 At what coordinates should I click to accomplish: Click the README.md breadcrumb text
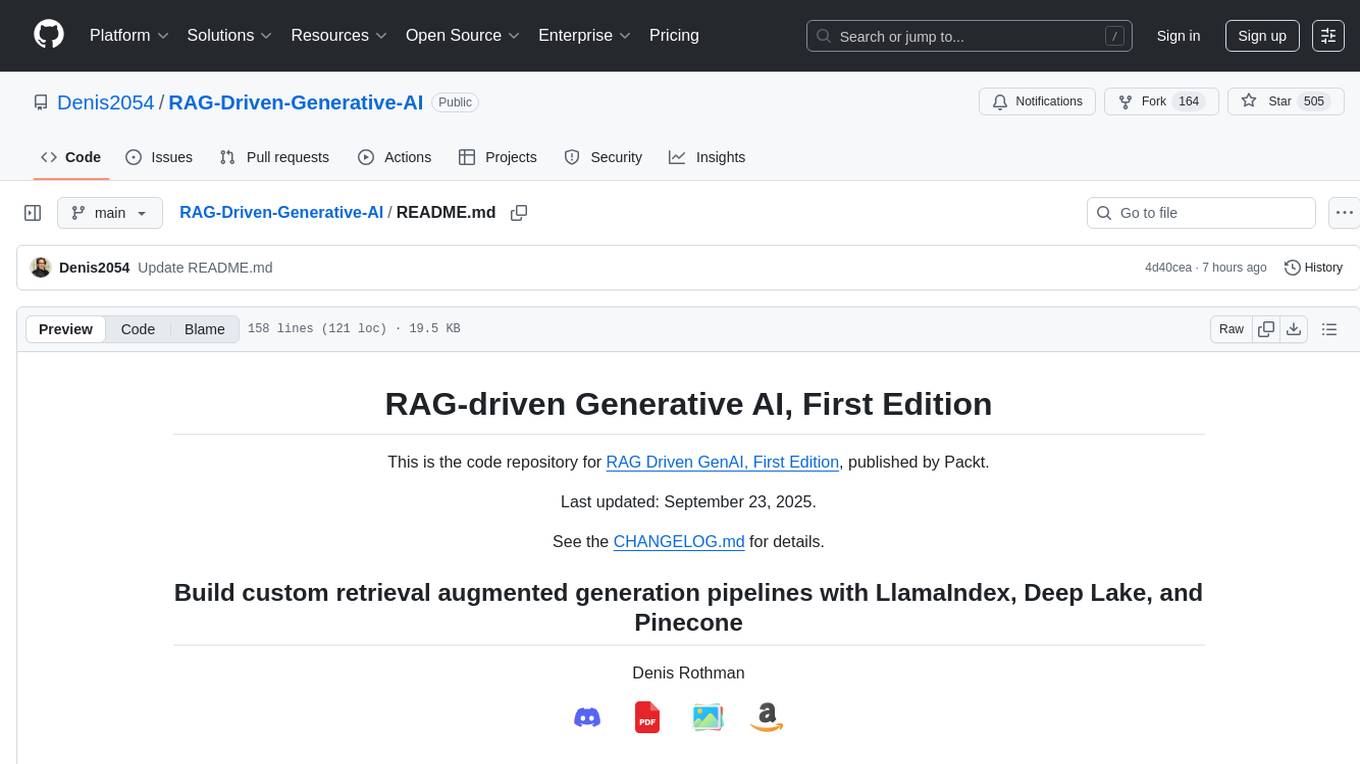pos(446,213)
